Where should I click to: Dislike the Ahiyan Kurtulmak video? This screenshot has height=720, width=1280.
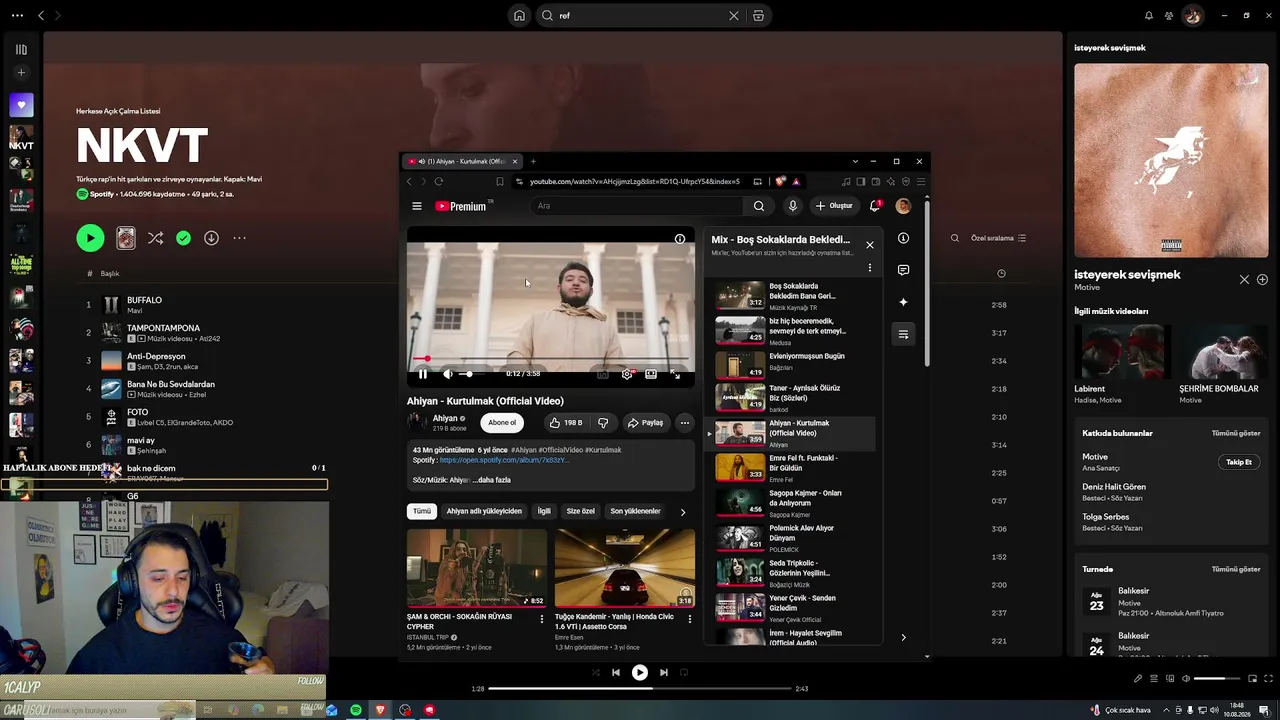[x=603, y=423]
